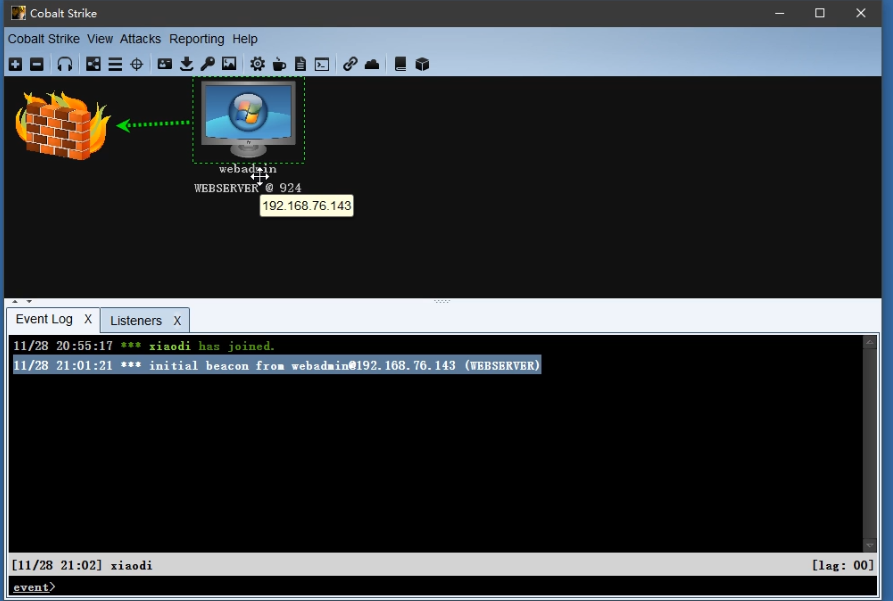Generate an MS Office macro document
The width and height of the screenshot is (893, 601).
pos(300,64)
